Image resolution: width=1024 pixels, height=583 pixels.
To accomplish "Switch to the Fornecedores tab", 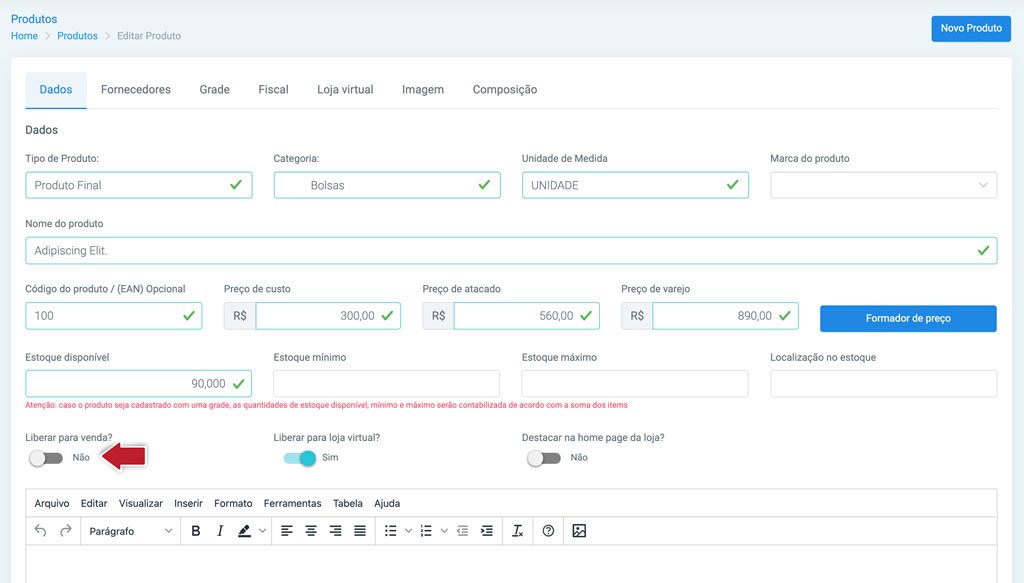I will 136,89.
